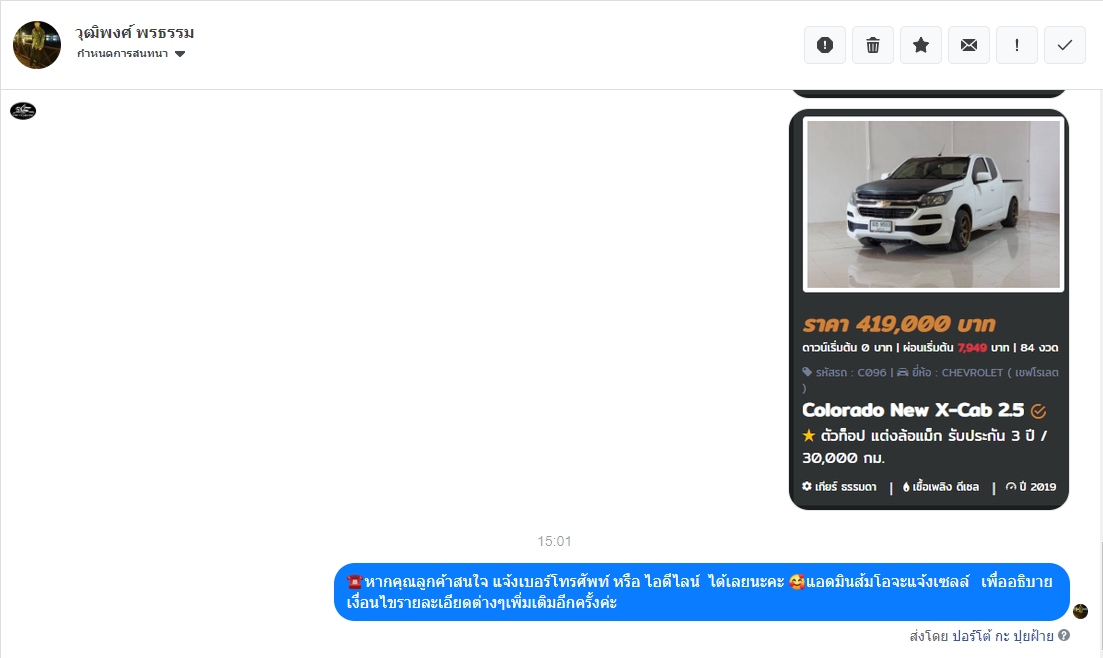Mark the conversation unread with the envelope icon

(969, 45)
